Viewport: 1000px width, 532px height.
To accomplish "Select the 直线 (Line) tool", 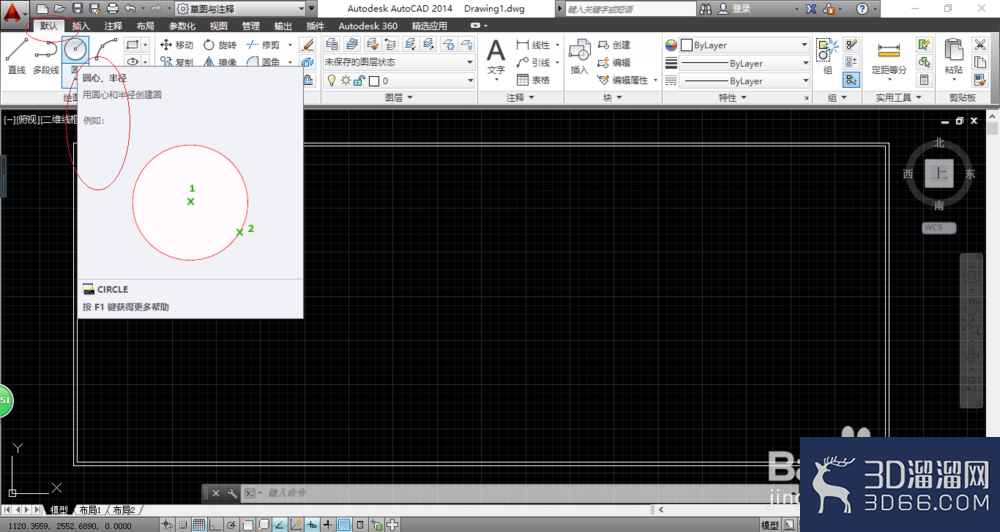I will click(x=17, y=56).
